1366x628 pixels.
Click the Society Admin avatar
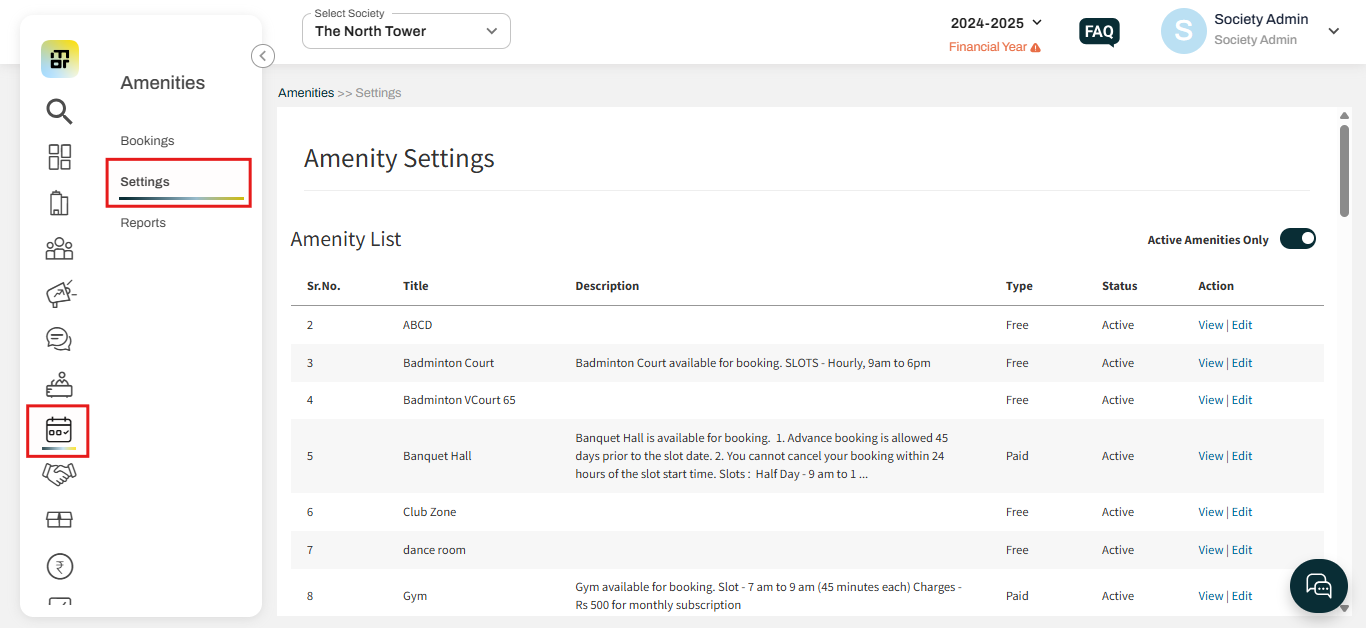tap(1183, 31)
